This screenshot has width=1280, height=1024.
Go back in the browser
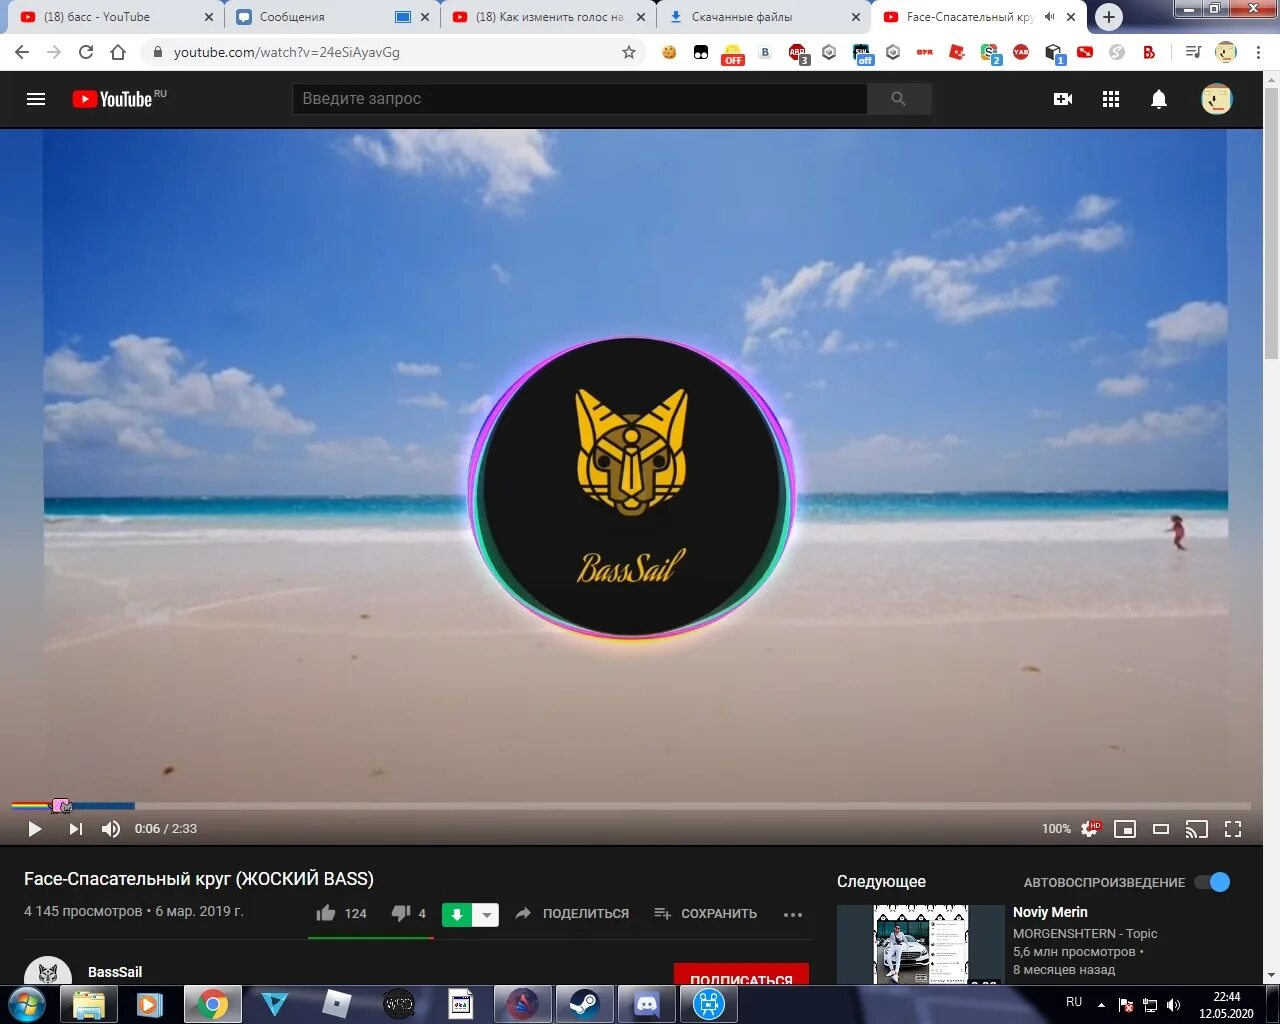pos(22,52)
